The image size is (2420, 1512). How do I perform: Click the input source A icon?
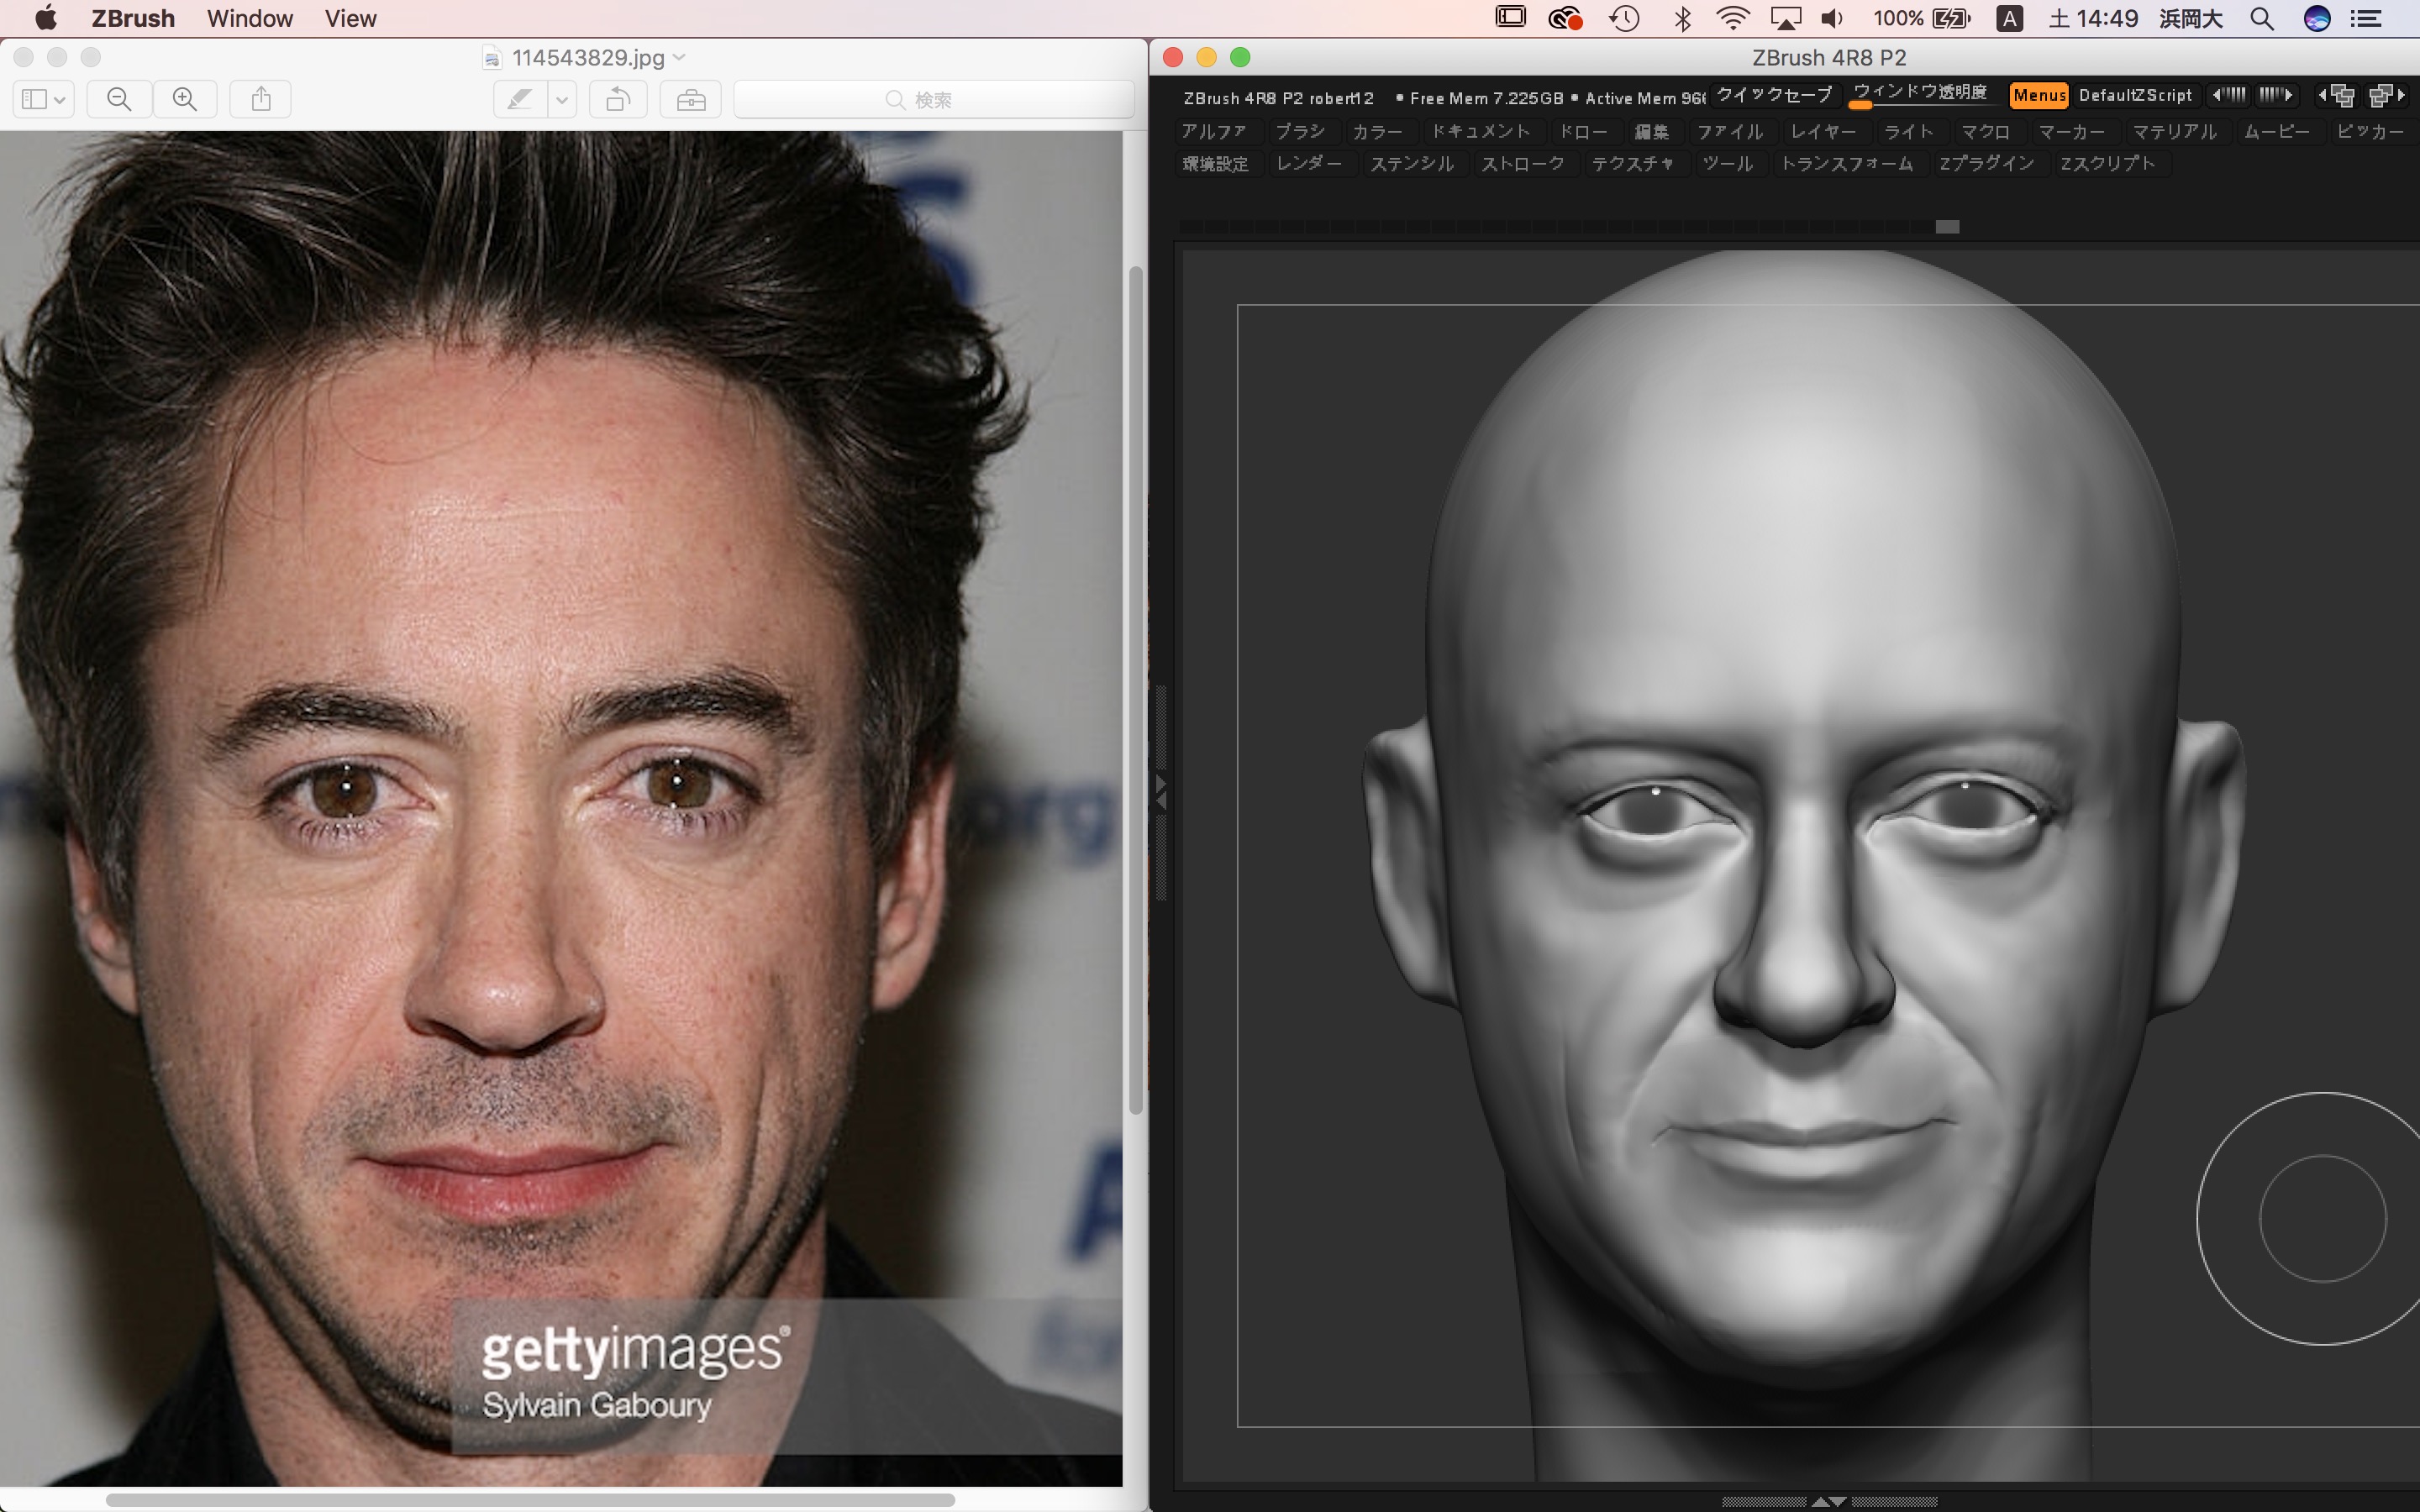(x=2009, y=18)
